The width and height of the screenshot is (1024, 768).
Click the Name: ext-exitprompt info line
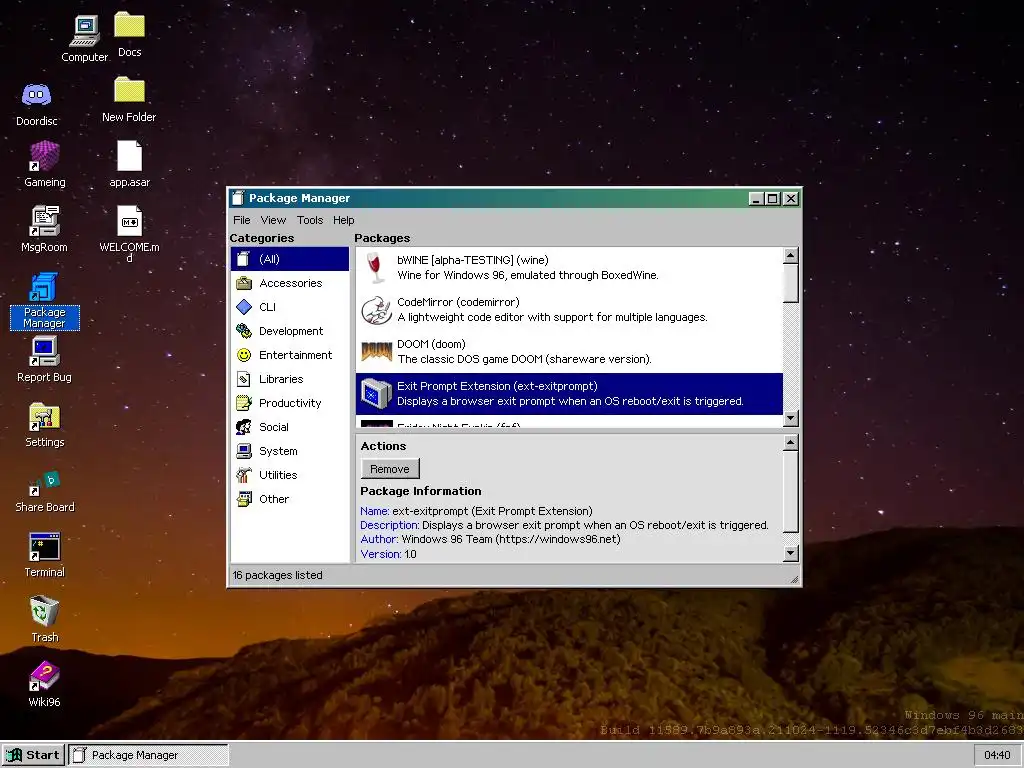point(477,511)
